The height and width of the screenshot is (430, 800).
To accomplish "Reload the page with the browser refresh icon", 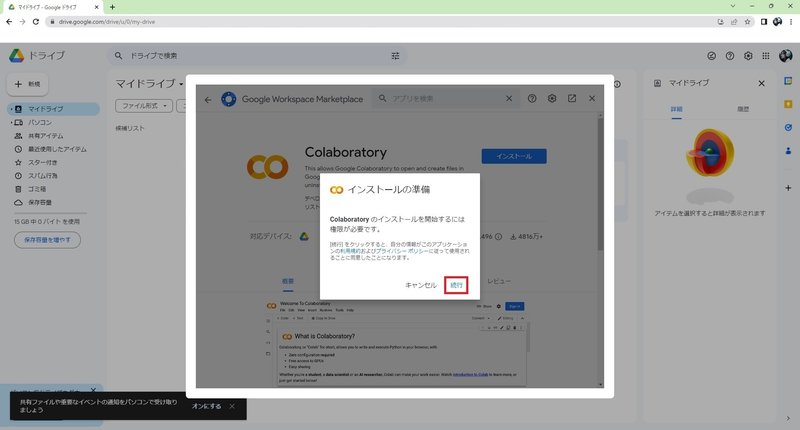I will coord(35,21).
